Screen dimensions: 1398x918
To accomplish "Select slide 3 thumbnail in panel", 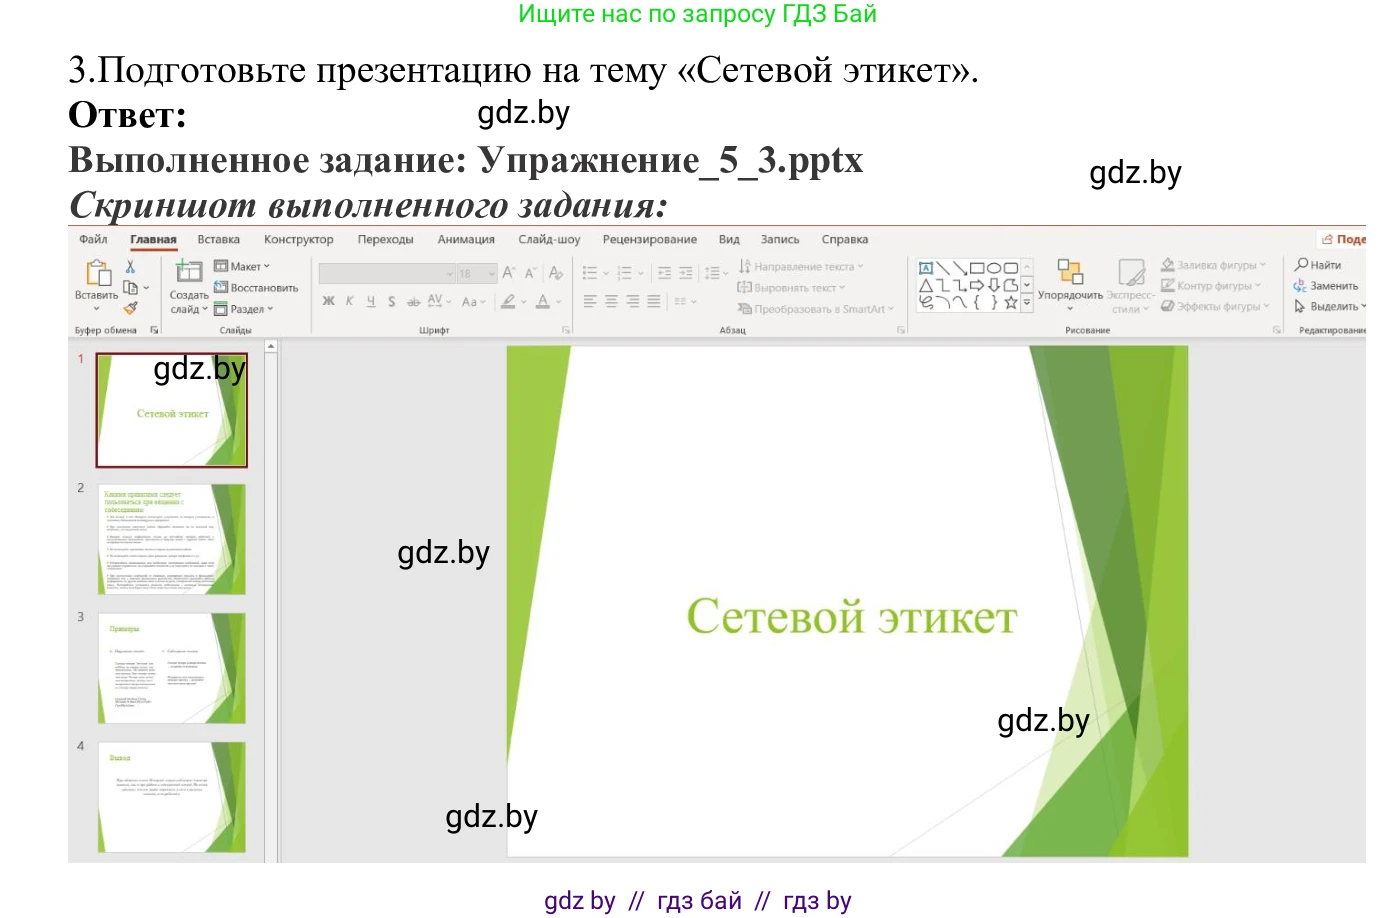I will [x=172, y=668].
